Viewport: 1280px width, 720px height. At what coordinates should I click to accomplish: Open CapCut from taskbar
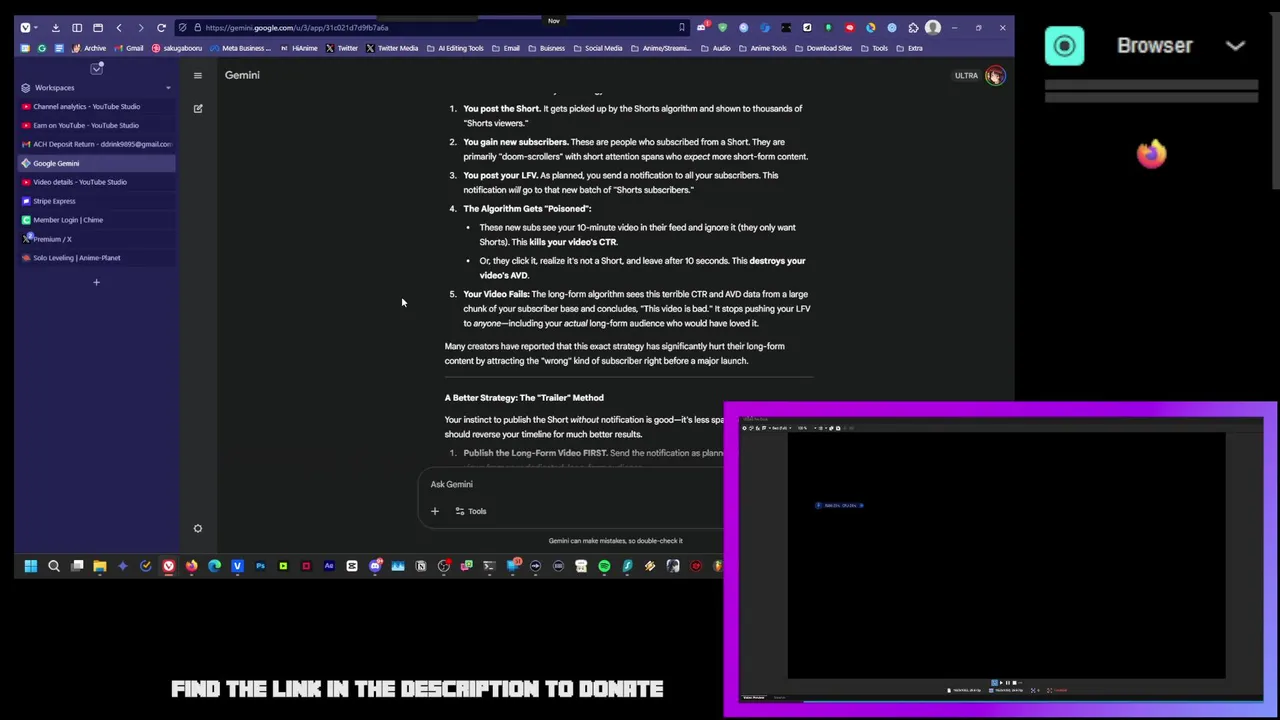(x=352, y=566)
